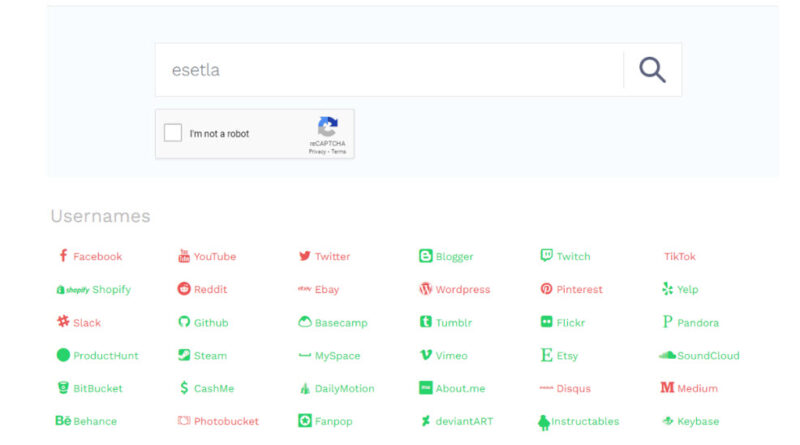Open the SoundCloud text link

[x=708, y=355]
